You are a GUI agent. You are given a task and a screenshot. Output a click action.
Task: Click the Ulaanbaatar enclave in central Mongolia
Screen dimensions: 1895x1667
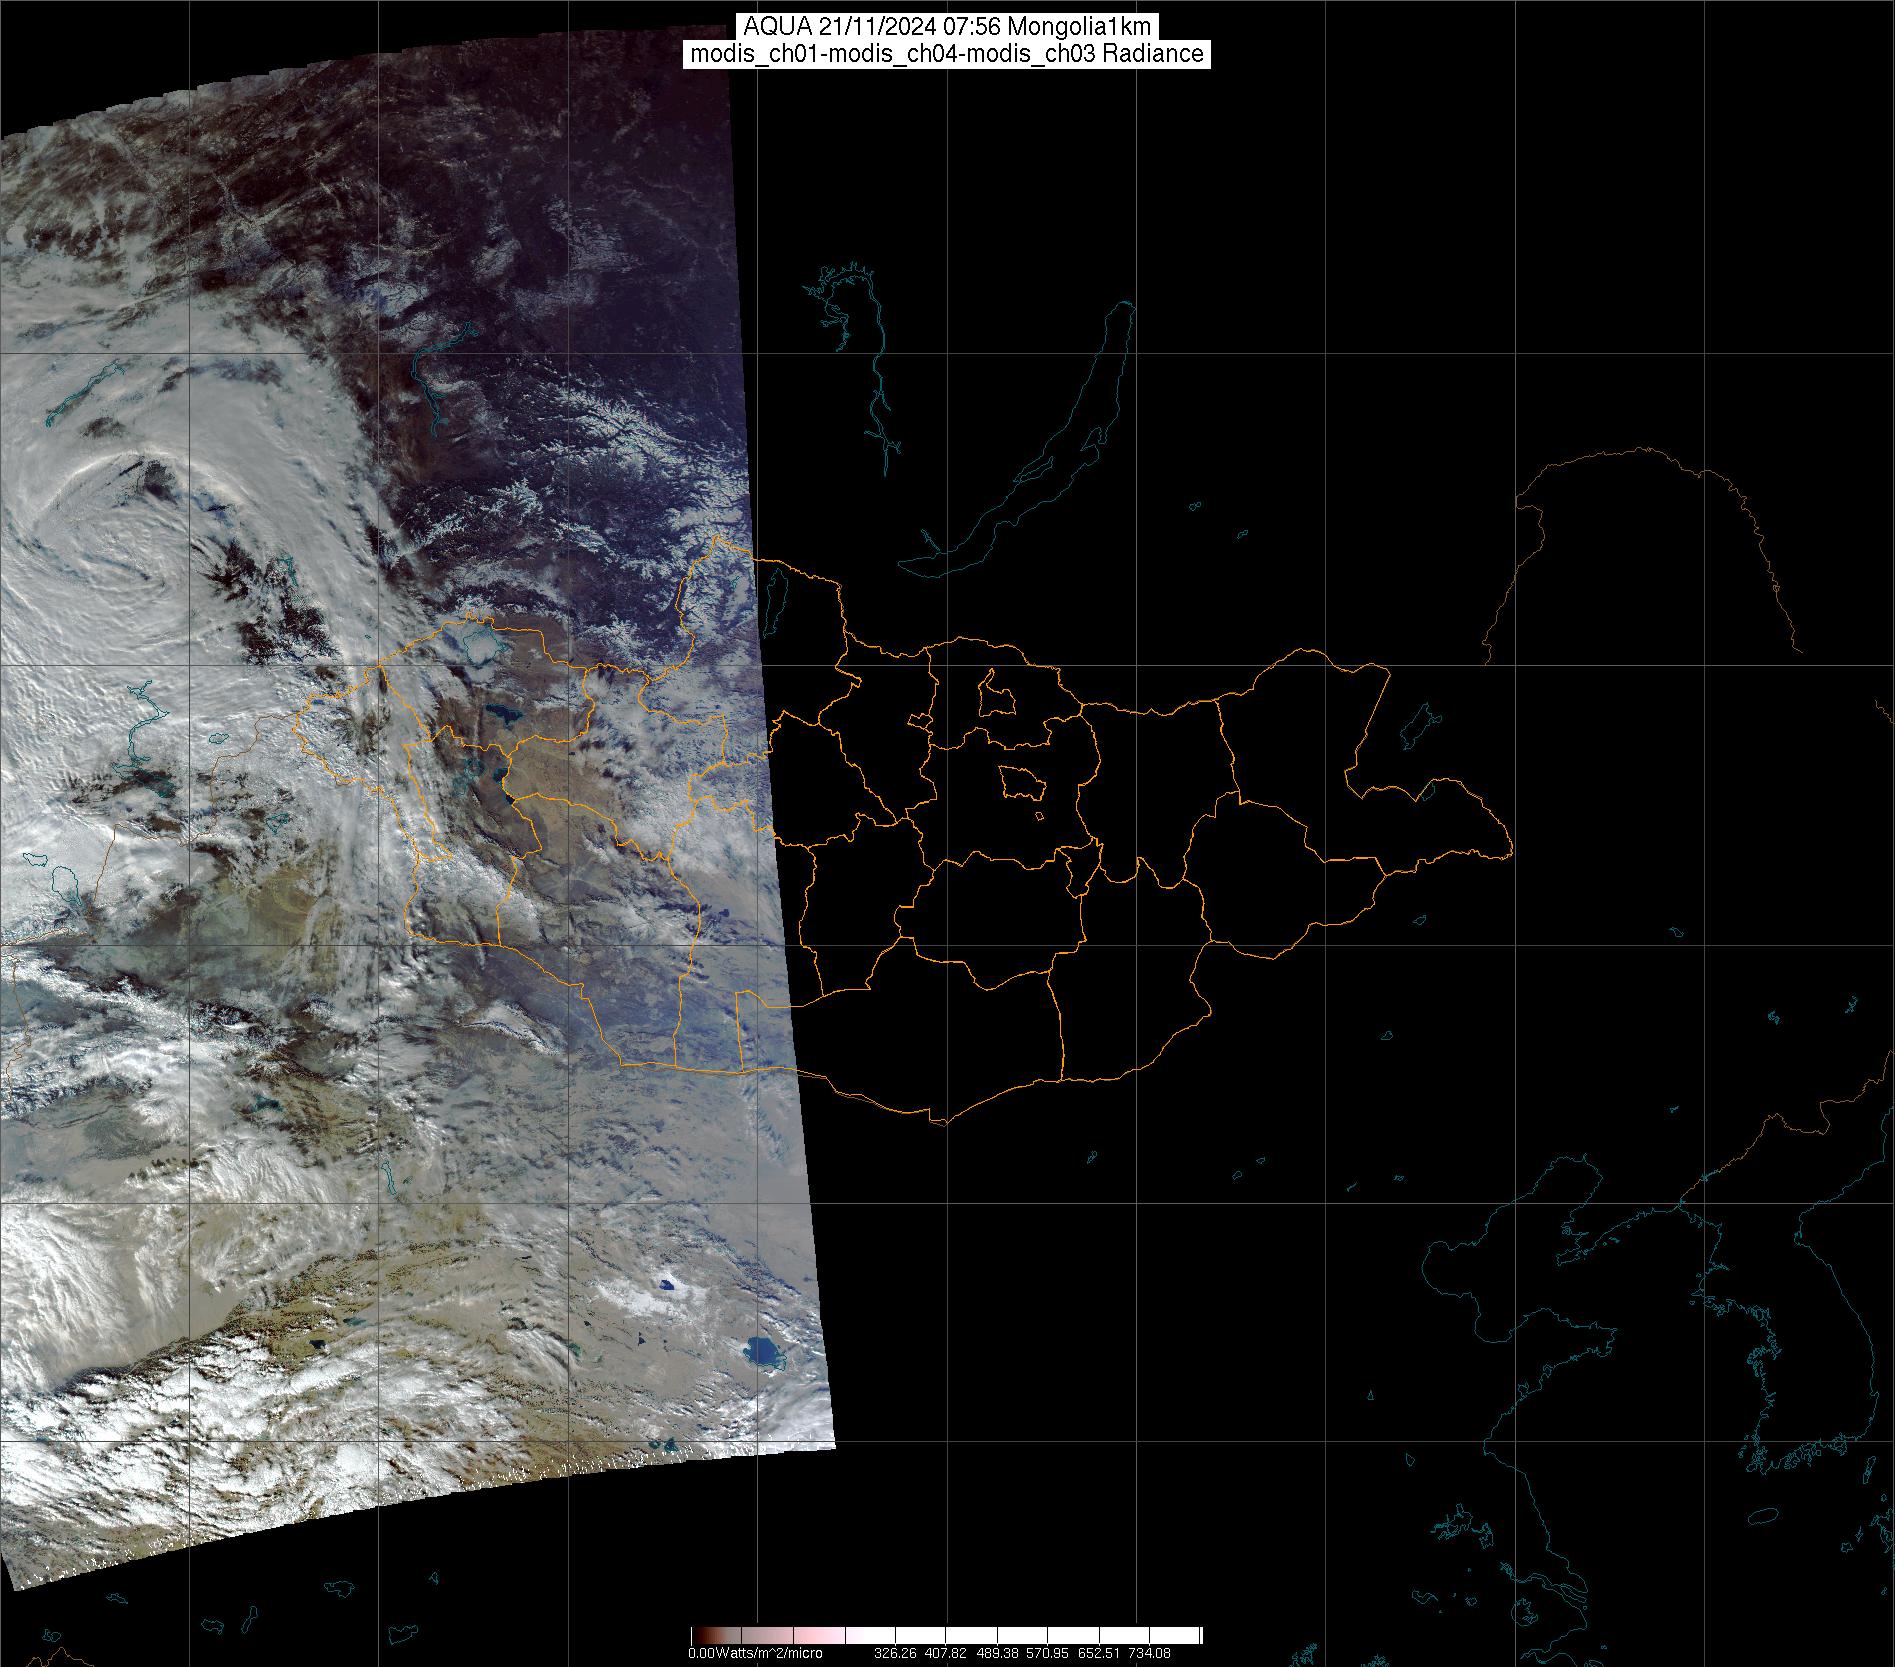(x=1021, y=782)
